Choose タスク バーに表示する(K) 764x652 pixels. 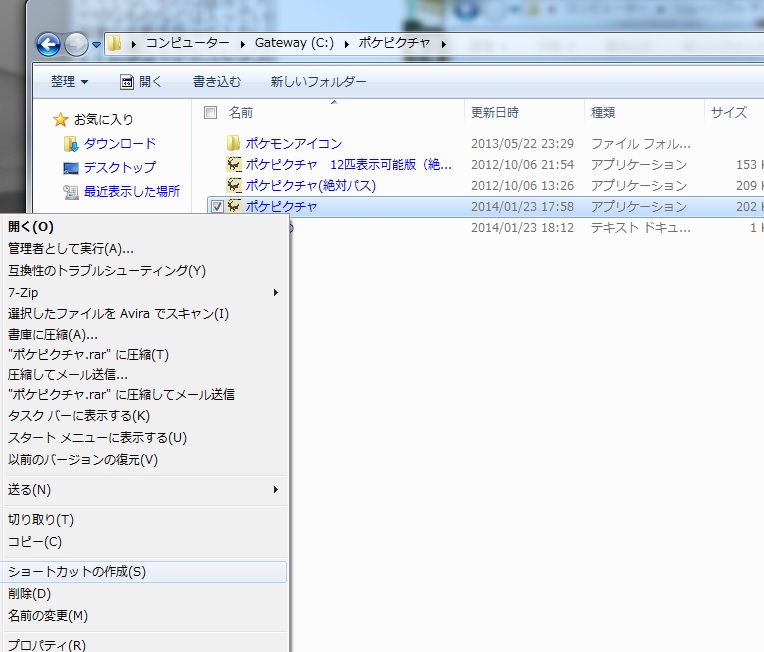coord(145,416)
